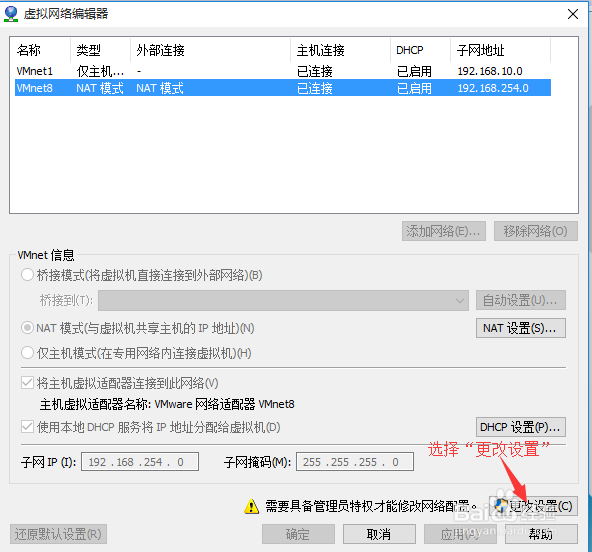This screenshot has height=552, width=592.
Task: Click subnet address 192.168.10.0 cell
Action: pyautogui.click(x=490, y=71)
